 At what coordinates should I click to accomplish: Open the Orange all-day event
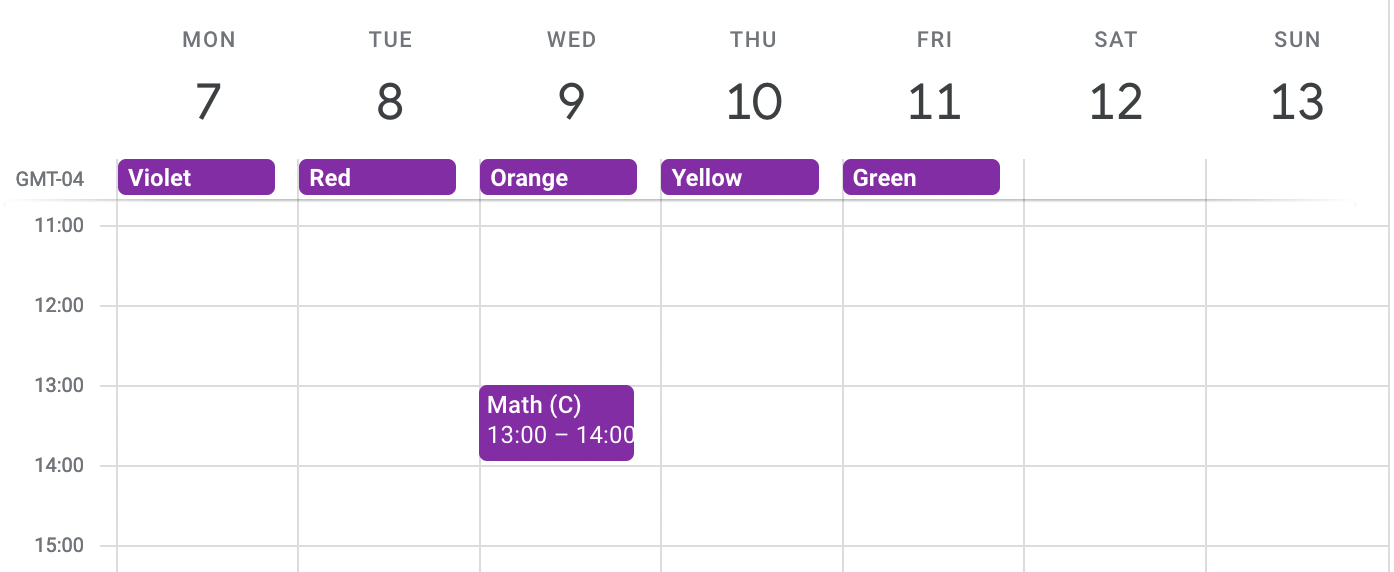pos(558,177)
